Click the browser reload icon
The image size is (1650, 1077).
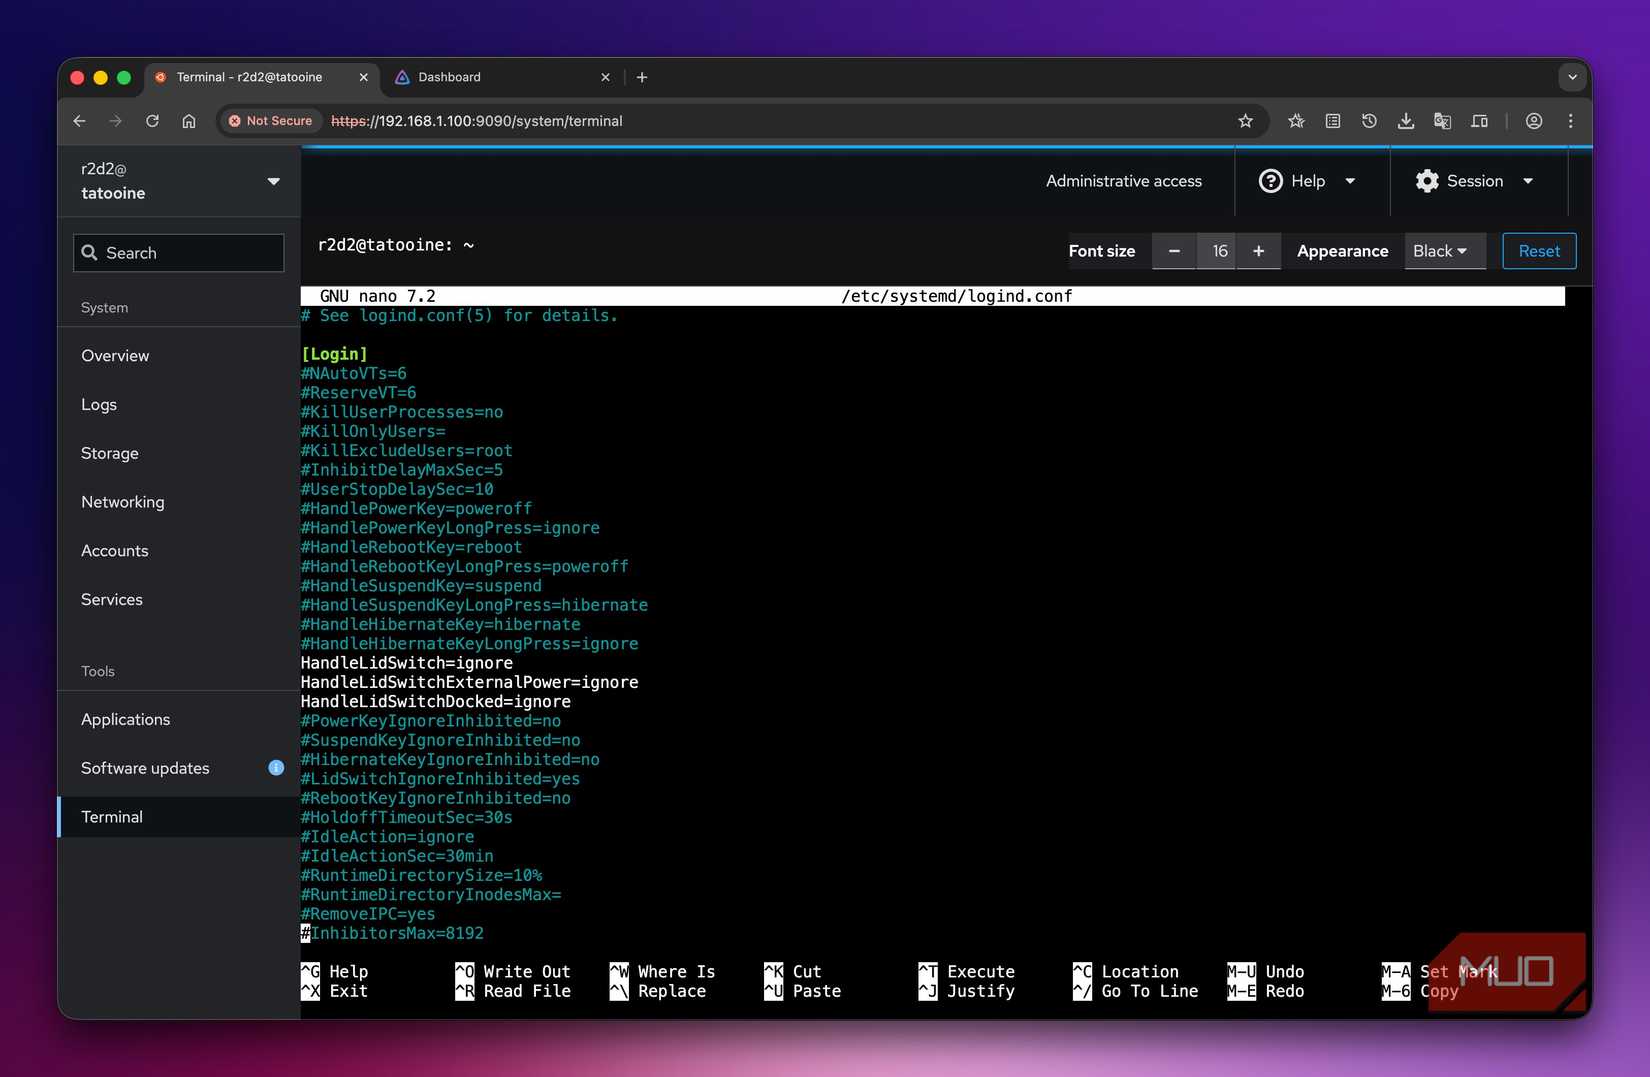point(152,121)
